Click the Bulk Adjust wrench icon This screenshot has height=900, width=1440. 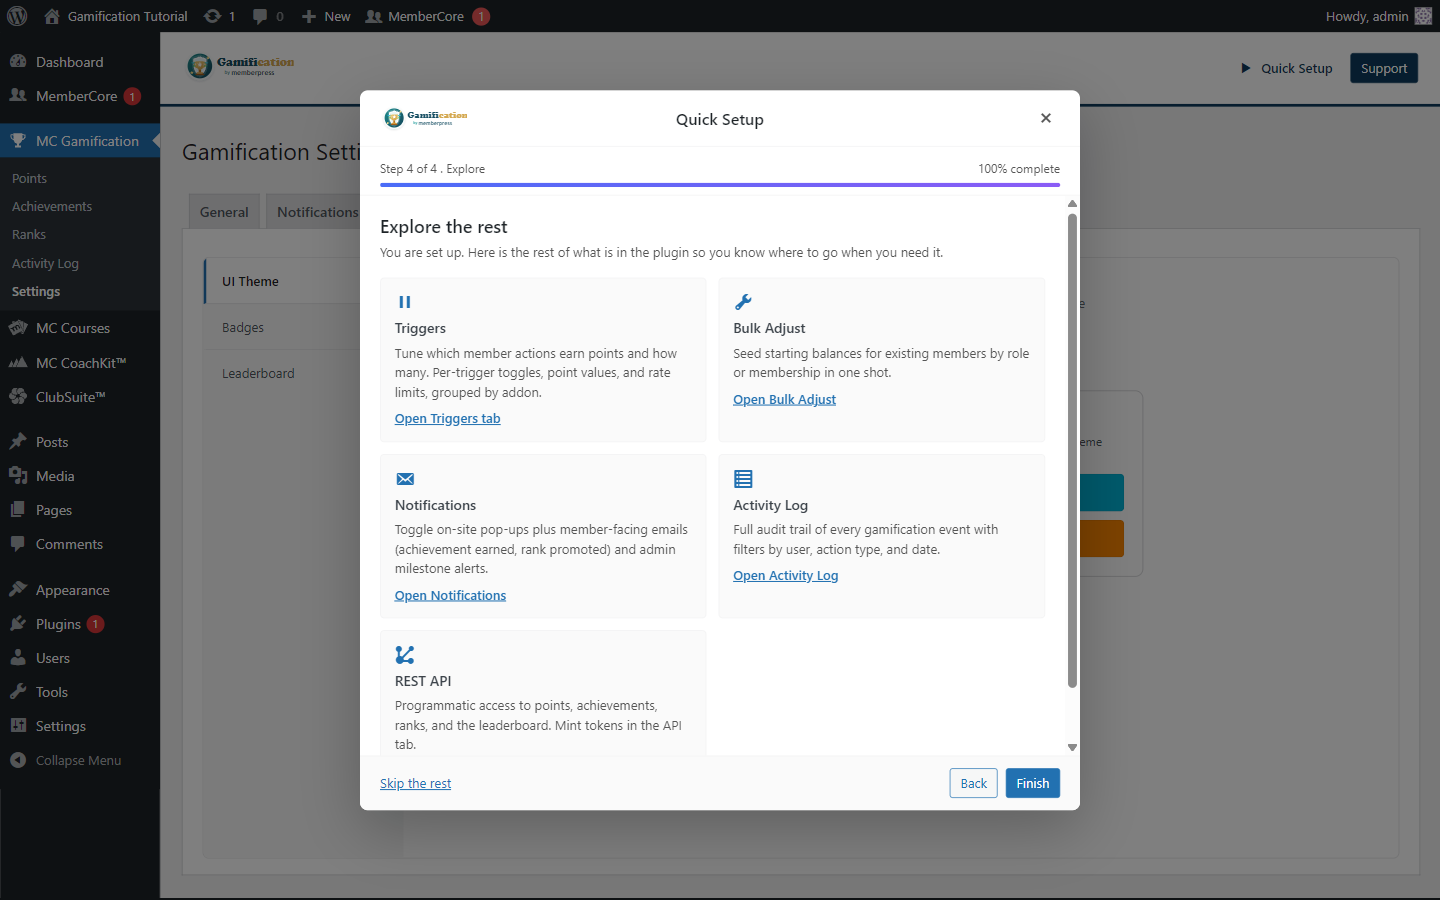click(x=743, y=302)
